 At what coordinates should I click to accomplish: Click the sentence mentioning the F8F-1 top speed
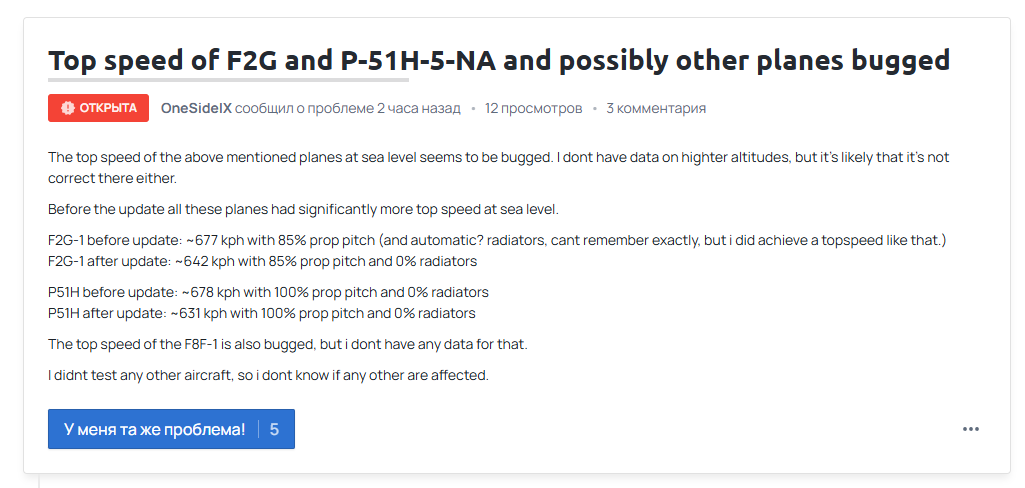(287, 344)
